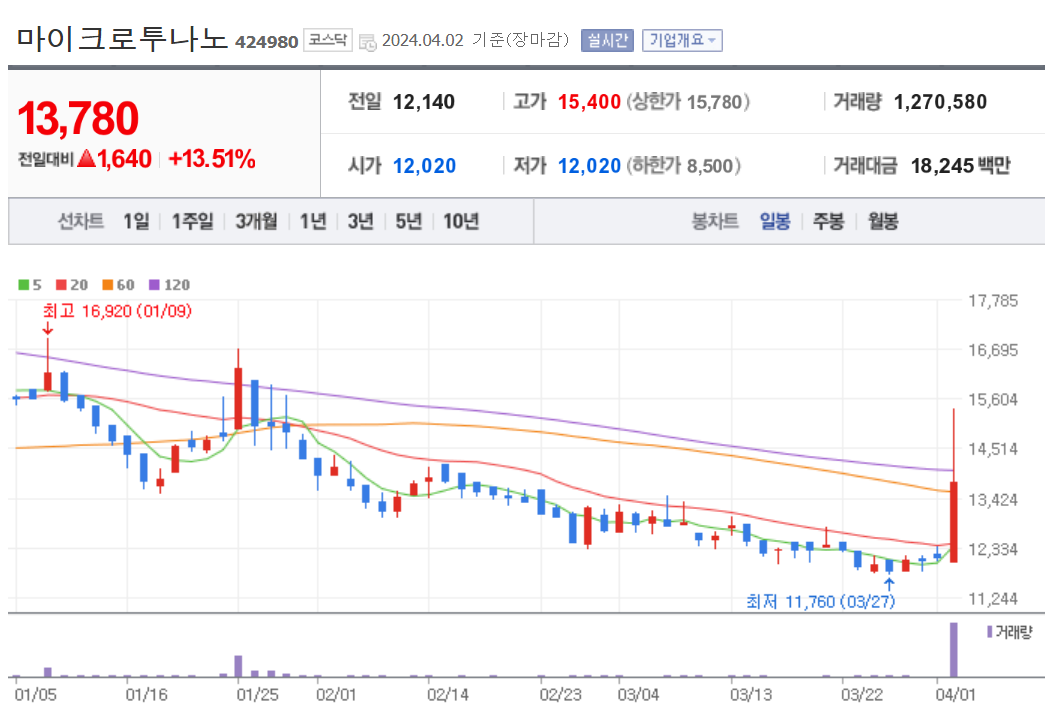Select the 1주일 line chart tab
This screenshot has width=1045, height=719.
pos(193,221)
